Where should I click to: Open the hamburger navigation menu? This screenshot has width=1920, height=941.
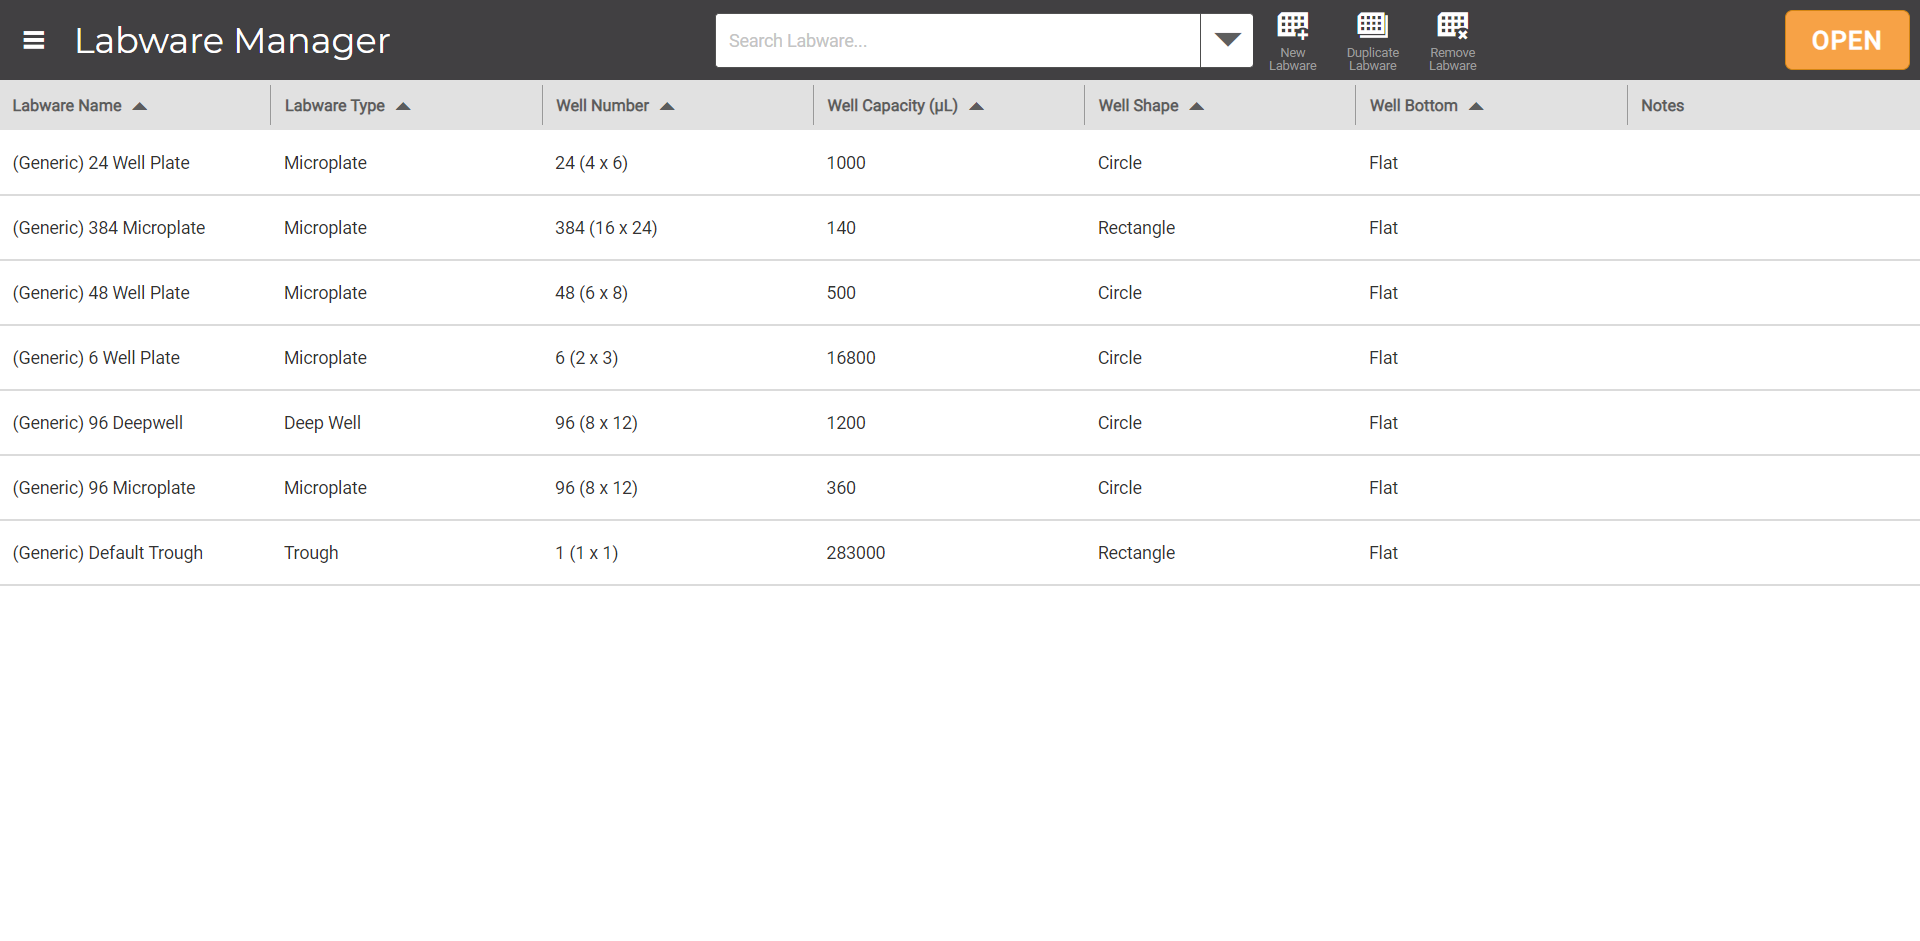coord(33,40)
